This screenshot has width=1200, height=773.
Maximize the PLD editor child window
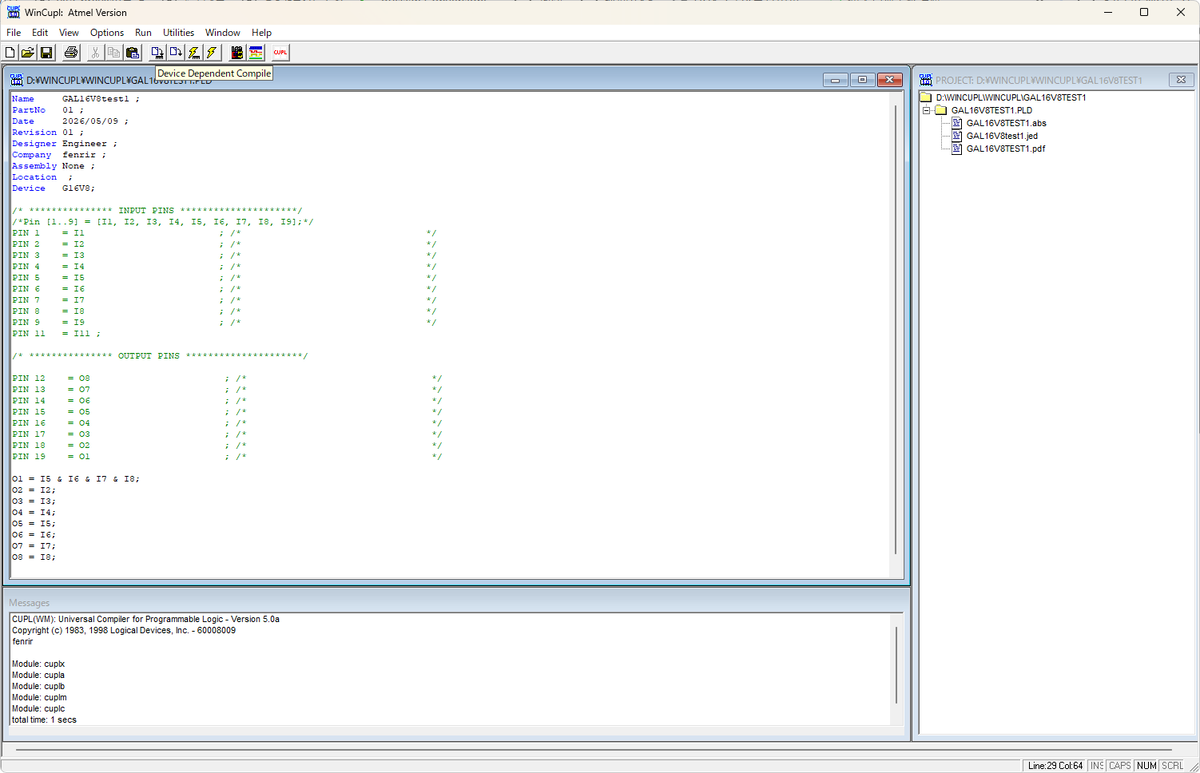pyautogui.click(x=862, y=80)
